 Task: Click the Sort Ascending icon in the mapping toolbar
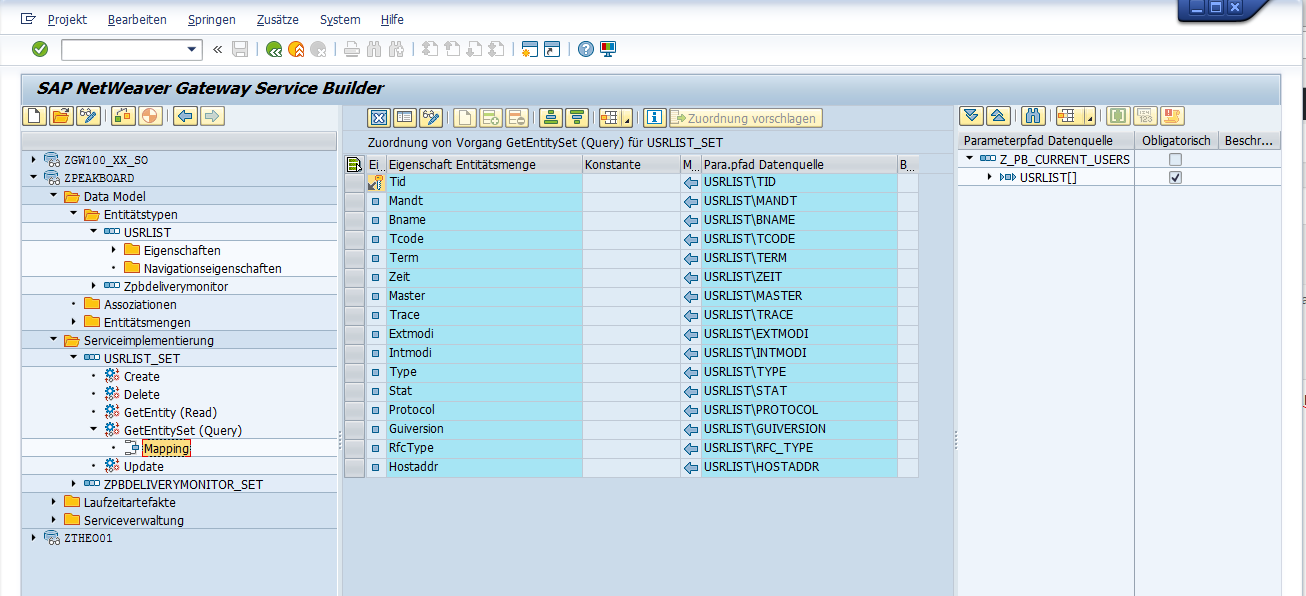tap(550, 118)
